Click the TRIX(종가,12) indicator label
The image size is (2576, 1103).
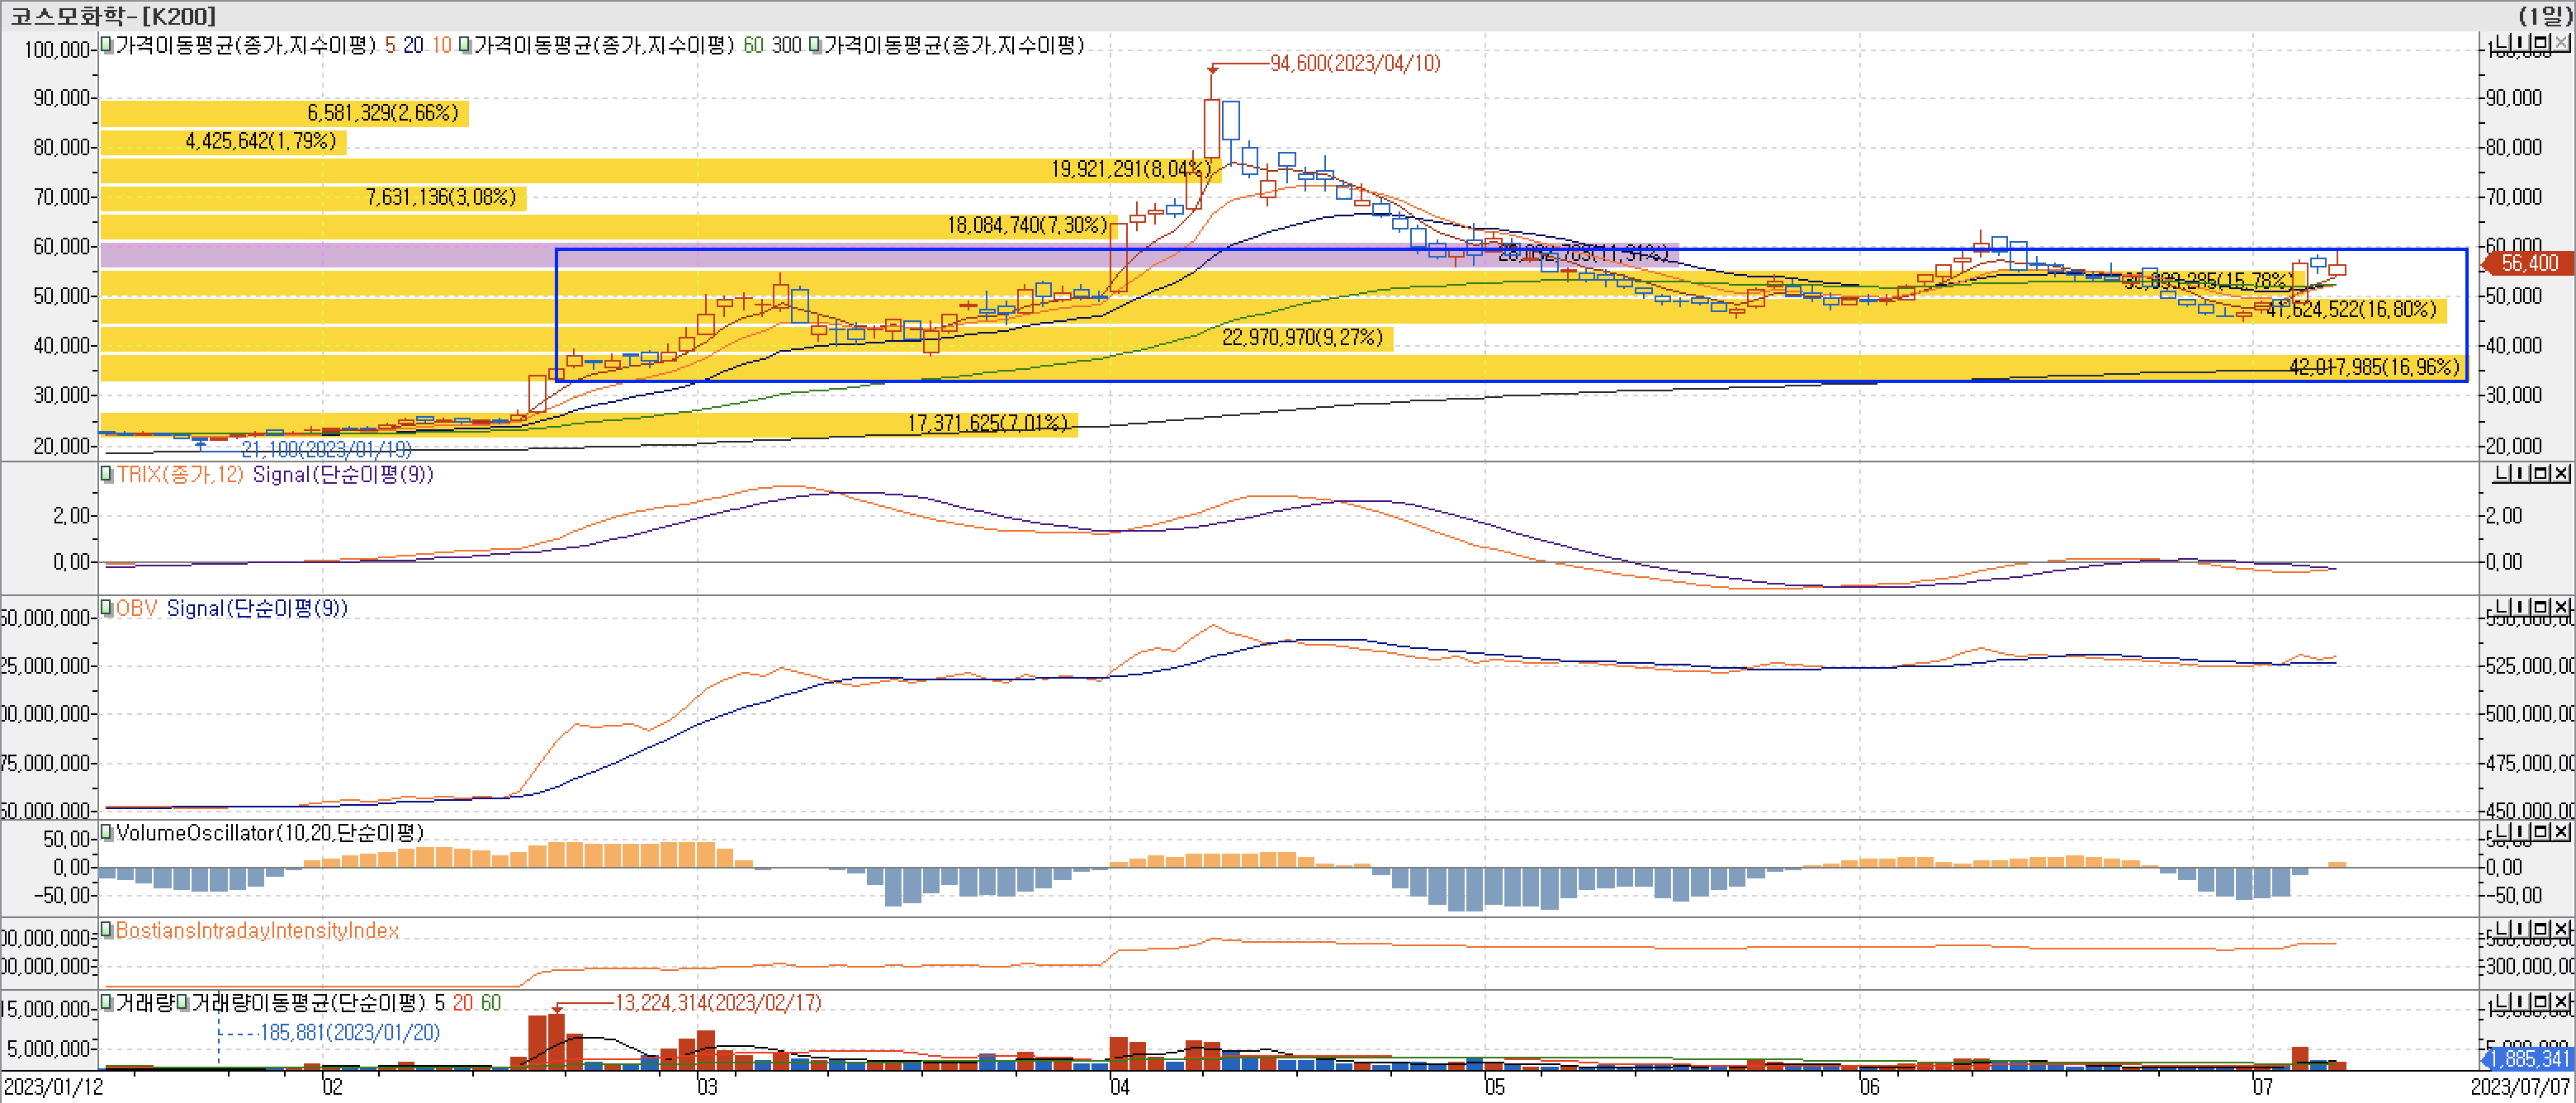coord(180,474)
